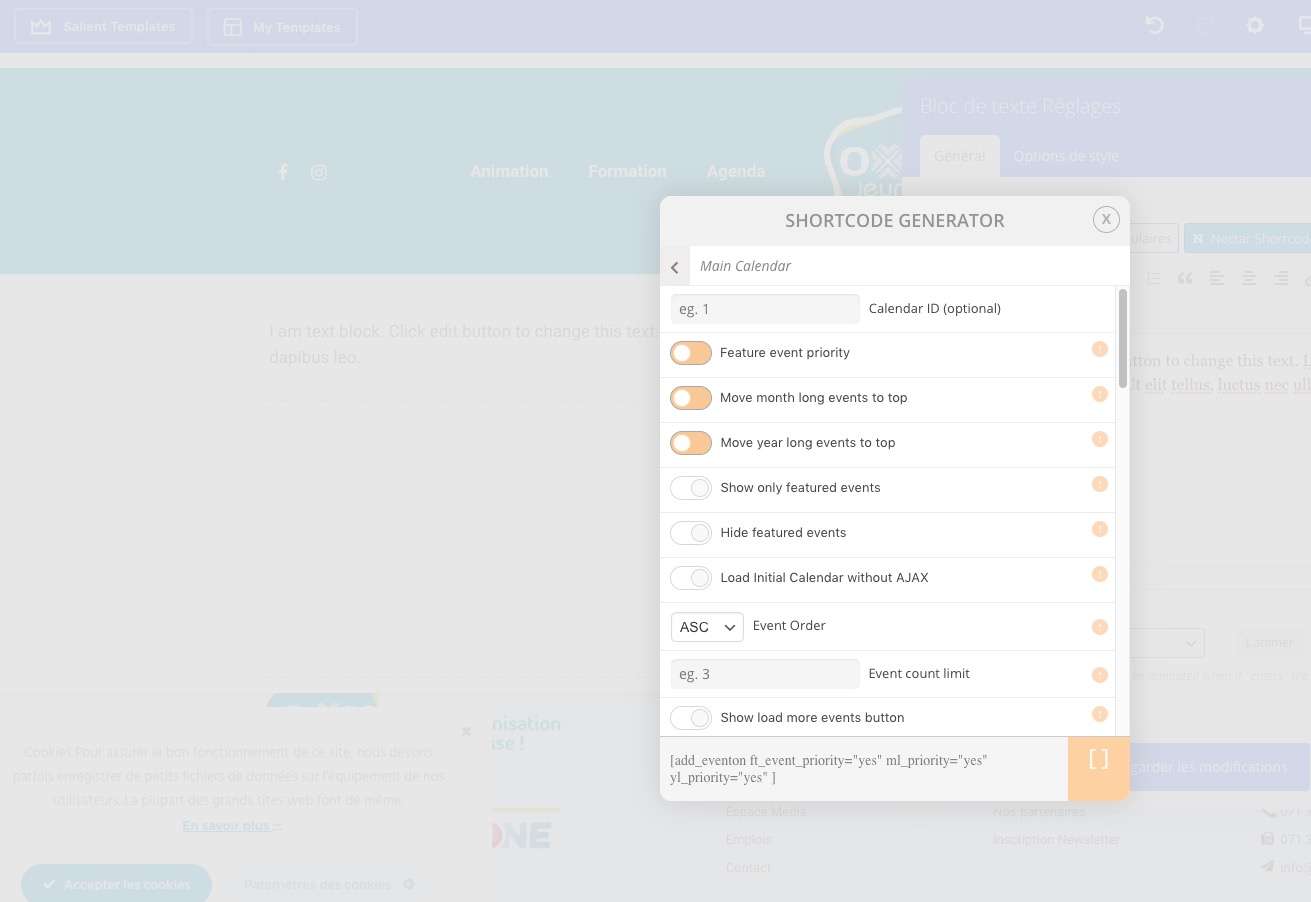Open the ASC Event Order dropdown

(707, 627)
